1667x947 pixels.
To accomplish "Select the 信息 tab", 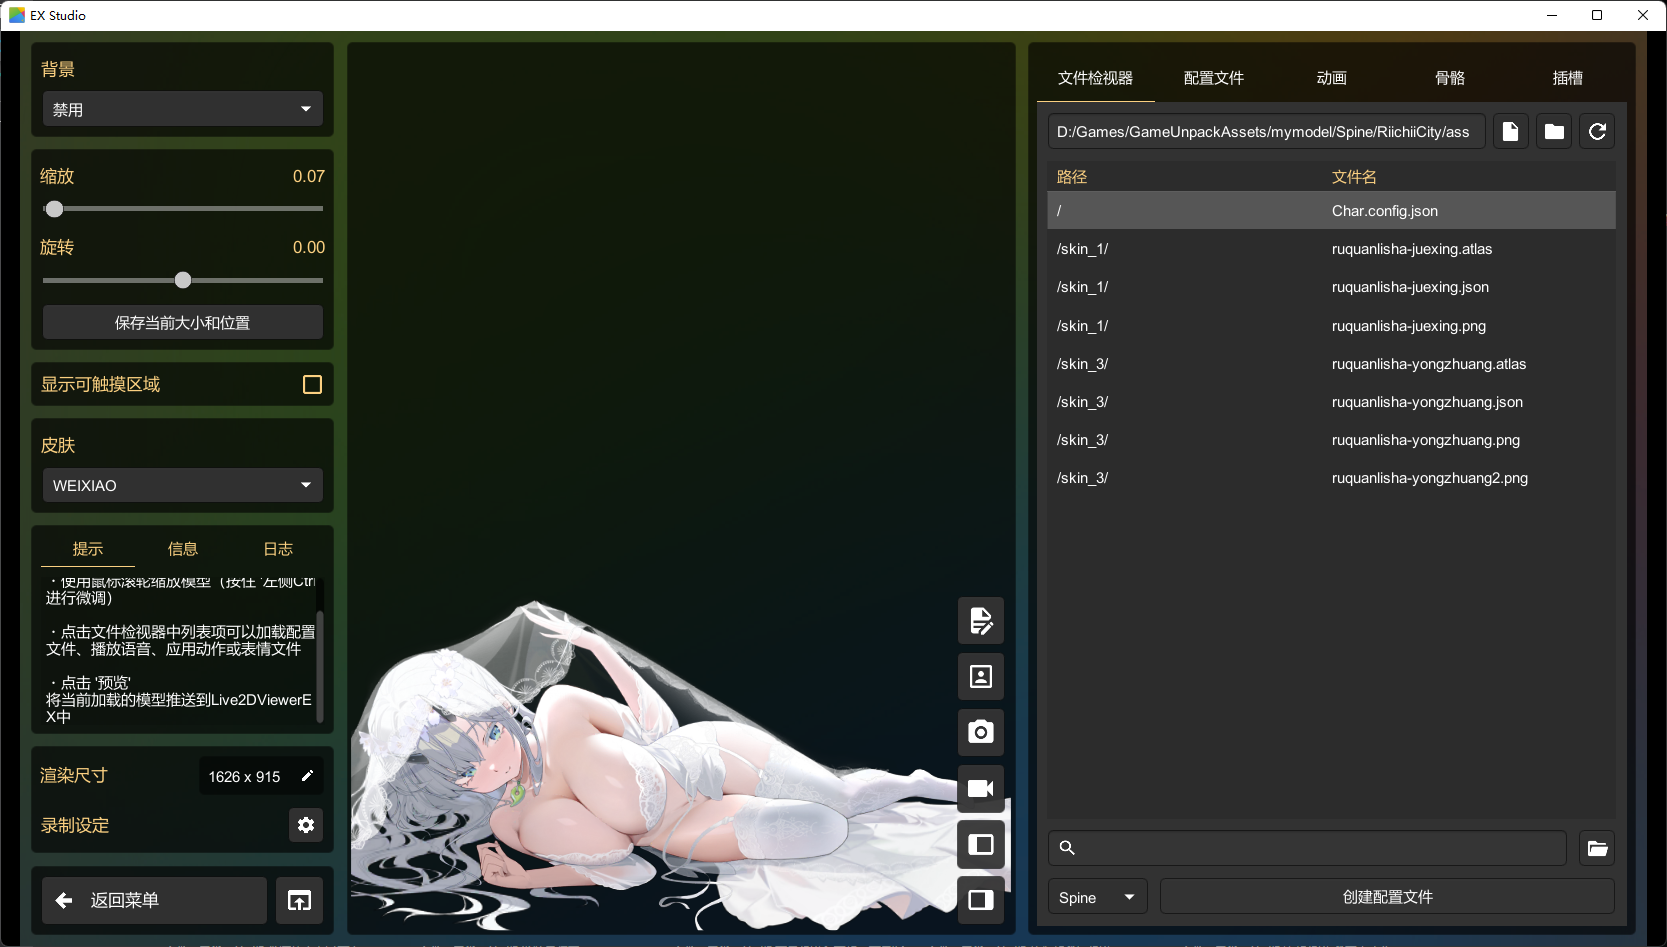I will point(183,549).
